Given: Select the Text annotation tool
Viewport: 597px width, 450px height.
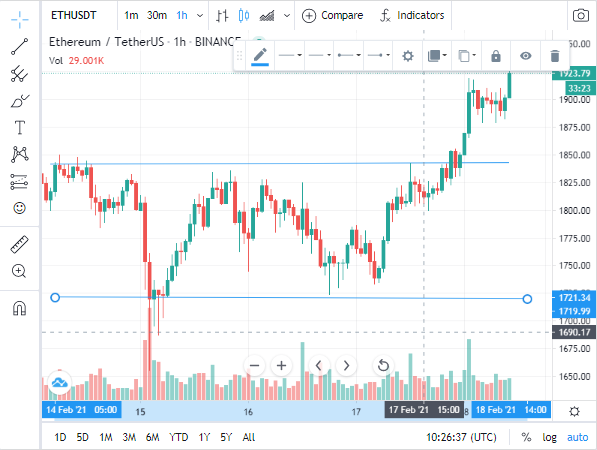Looking at the screenshot, I should tap(19, 128).
